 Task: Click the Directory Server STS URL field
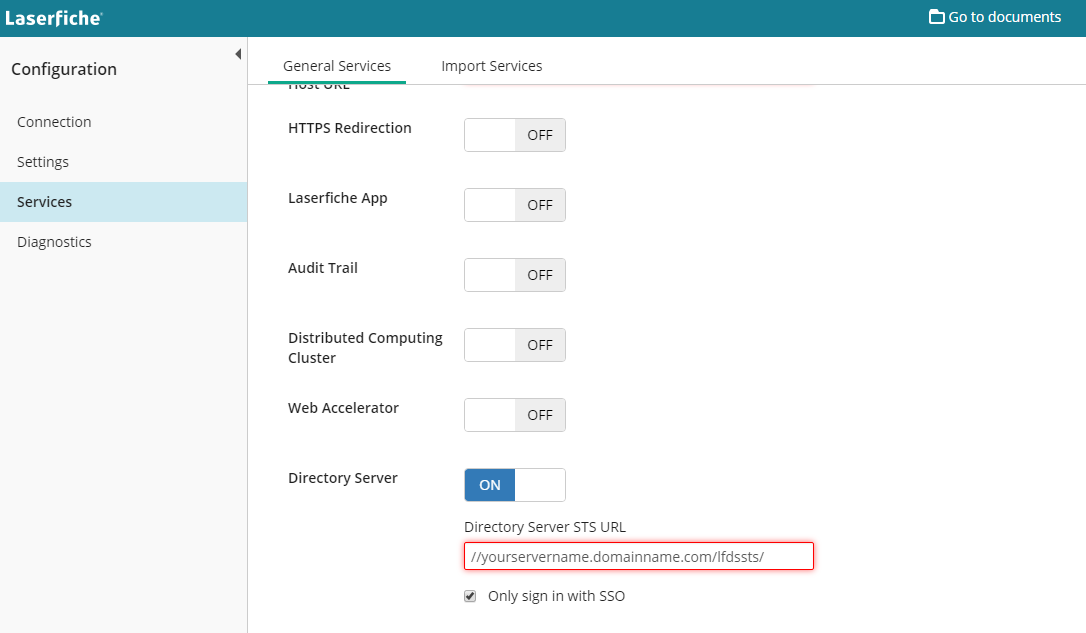pos(639,556)
